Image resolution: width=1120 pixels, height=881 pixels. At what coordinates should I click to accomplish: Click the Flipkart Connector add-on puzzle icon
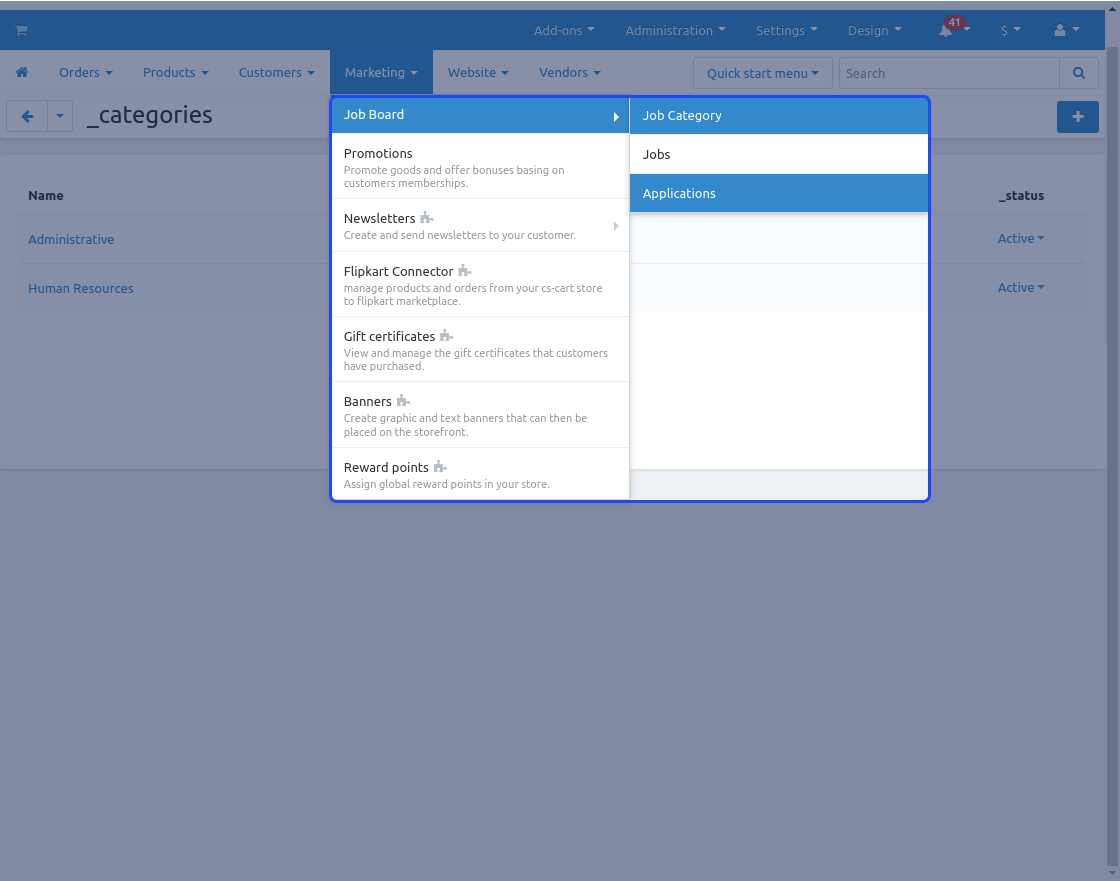[x=464, y=271]
